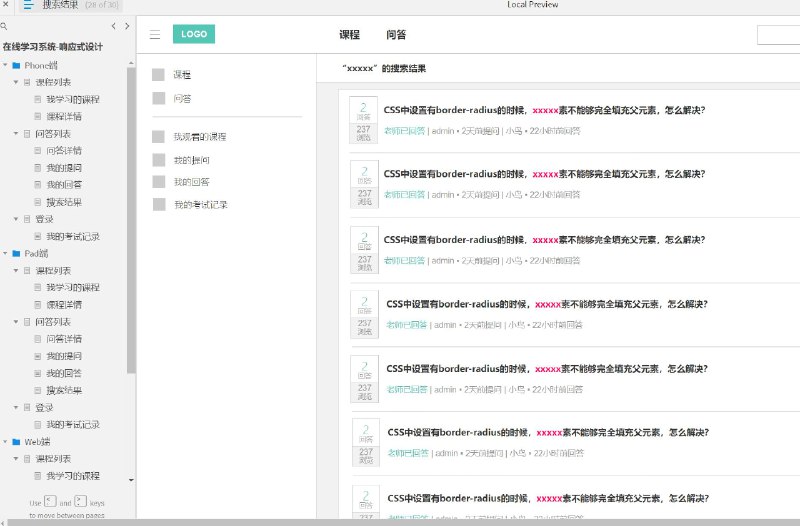
Task: Click the sitemap scrollbar down arrow
Action: tap(131, 480)
